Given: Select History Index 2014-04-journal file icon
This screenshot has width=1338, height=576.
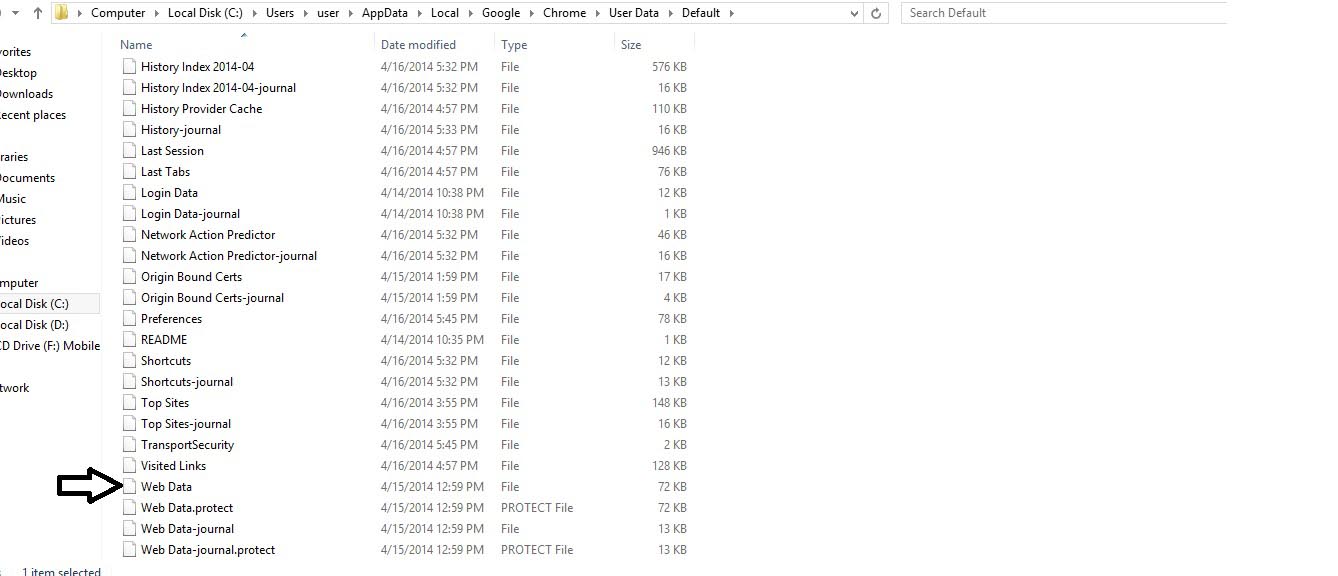Looking at the screenshot, I should coord(128,87).
